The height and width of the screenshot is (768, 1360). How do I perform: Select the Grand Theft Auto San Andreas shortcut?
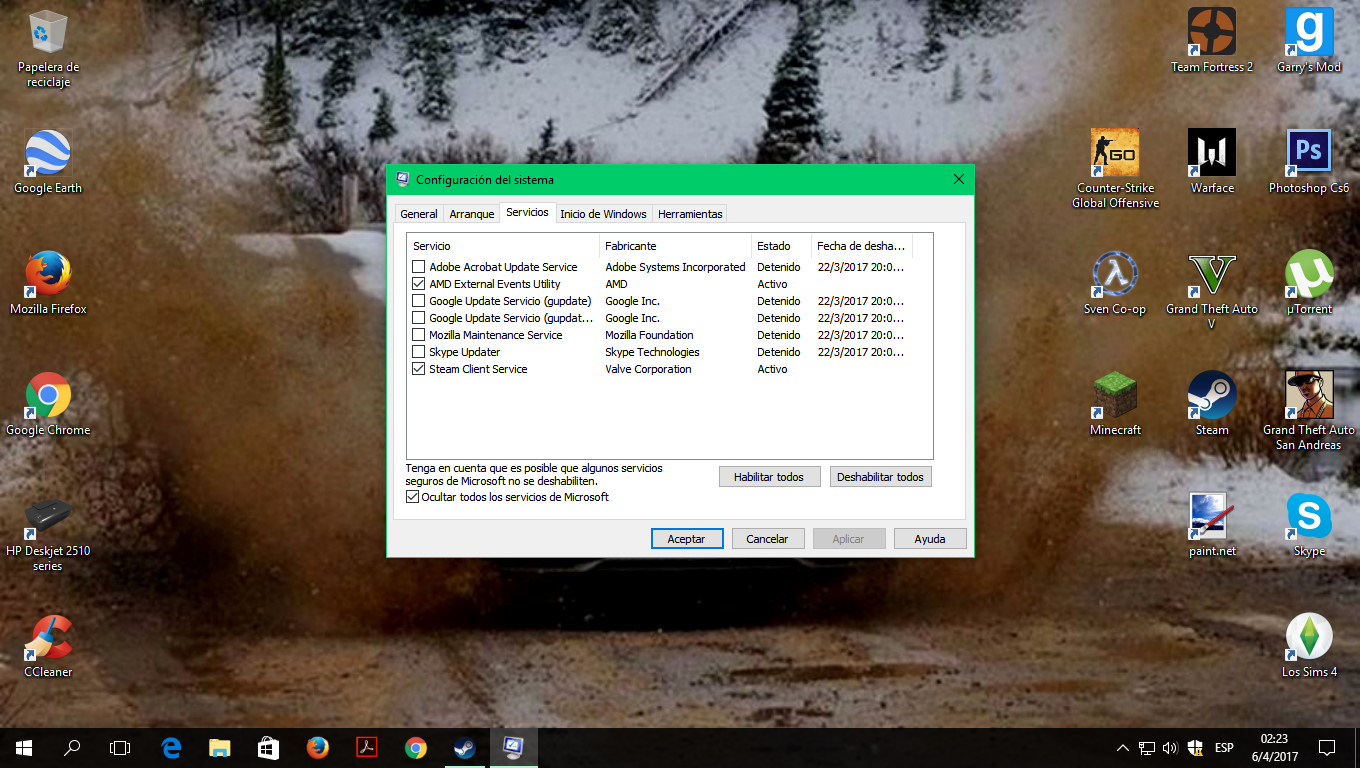tap(1309, 411)
